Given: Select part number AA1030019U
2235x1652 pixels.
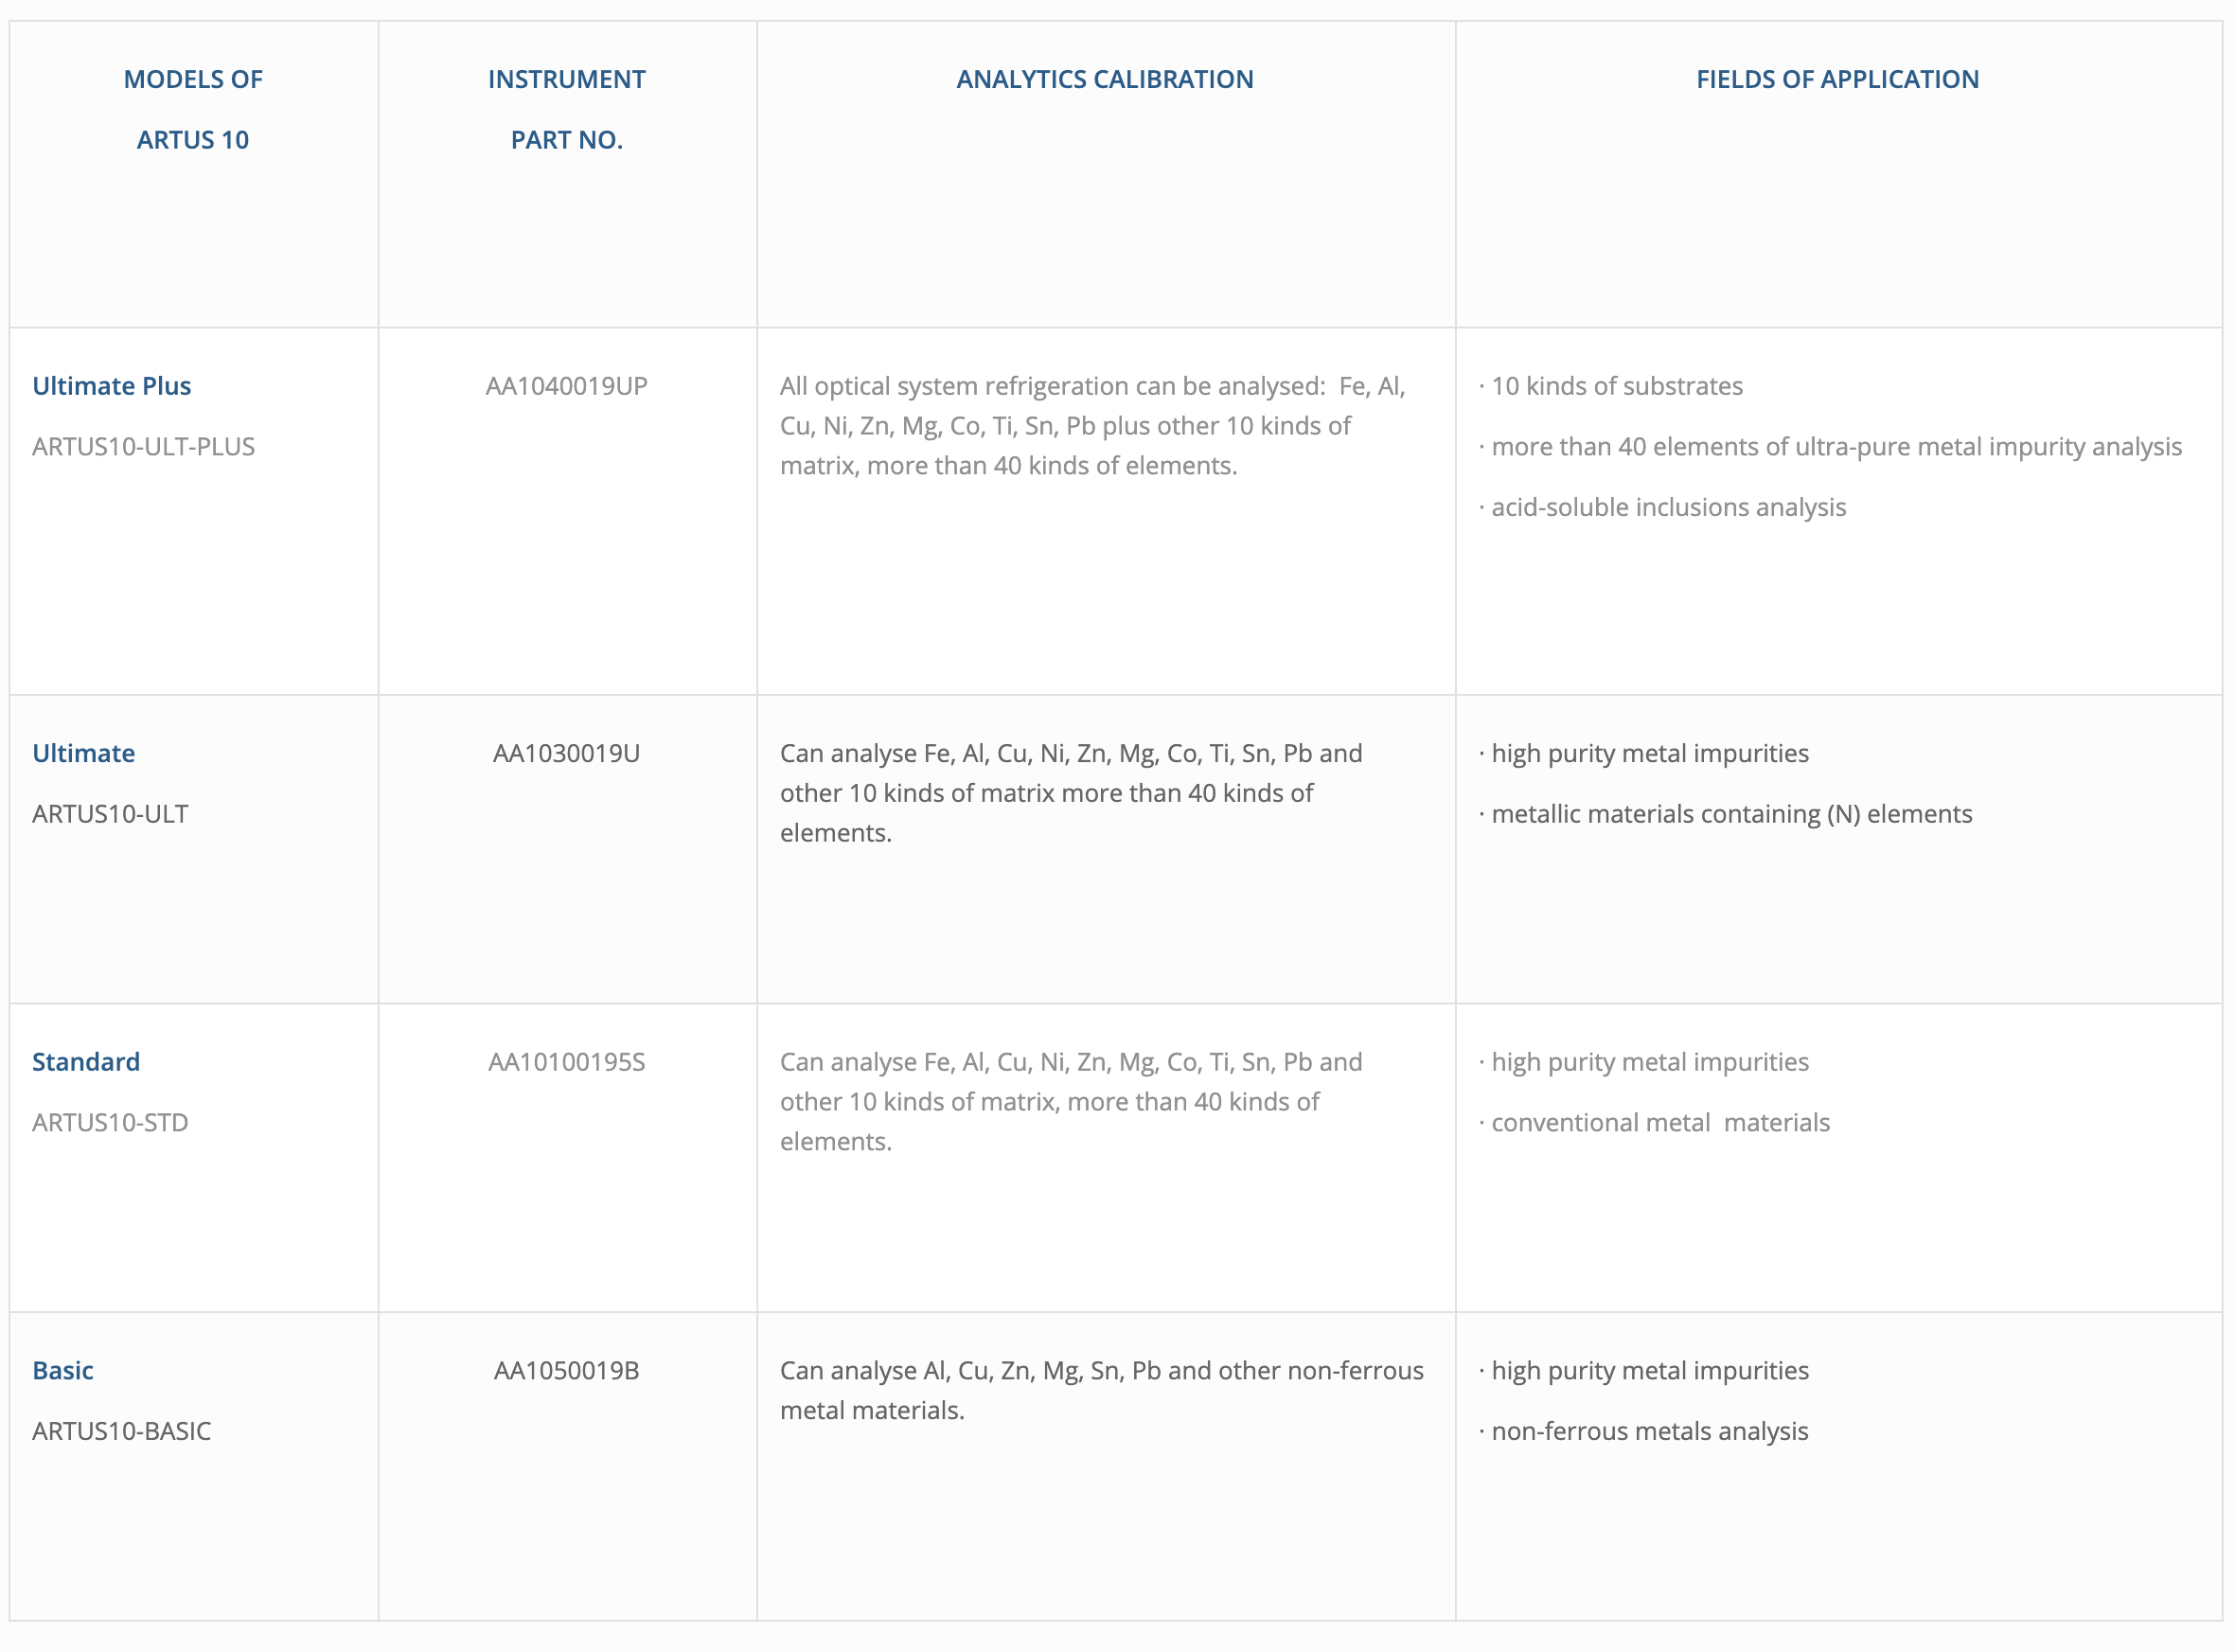Looking at the screenshot, I should point(566,753).
